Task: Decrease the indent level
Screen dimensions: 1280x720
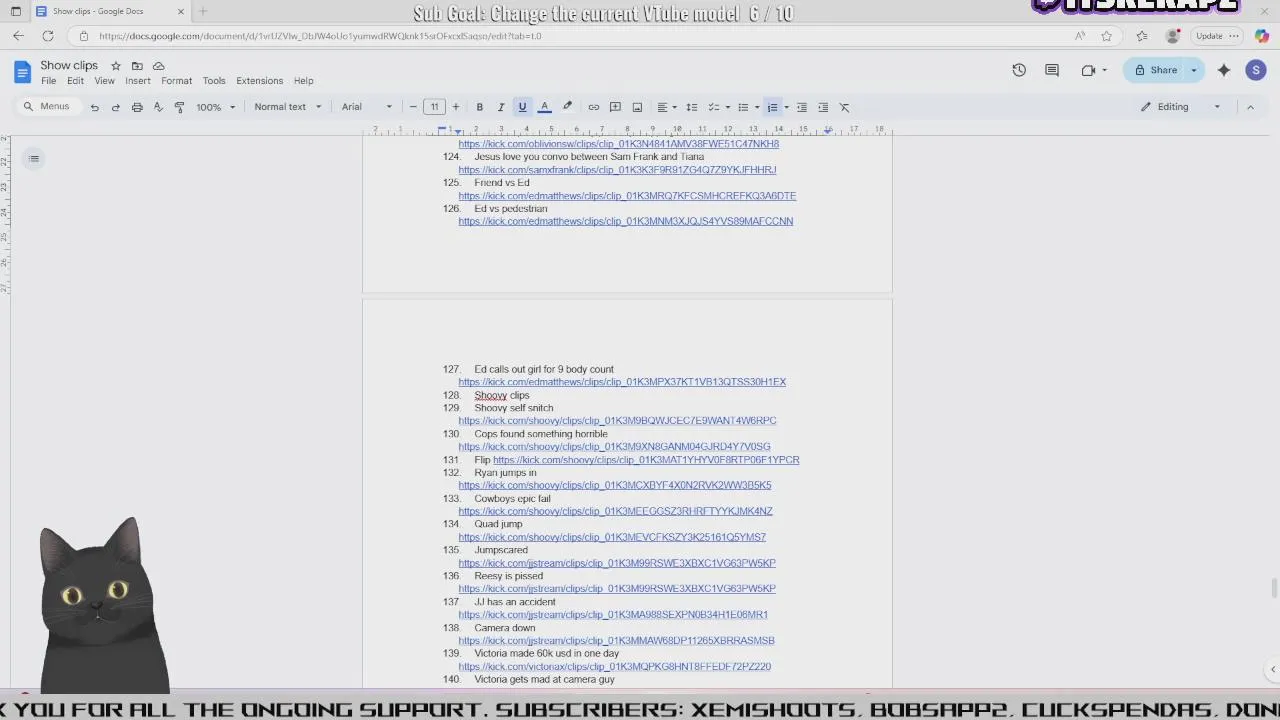Action: click(x=801, y=107)
